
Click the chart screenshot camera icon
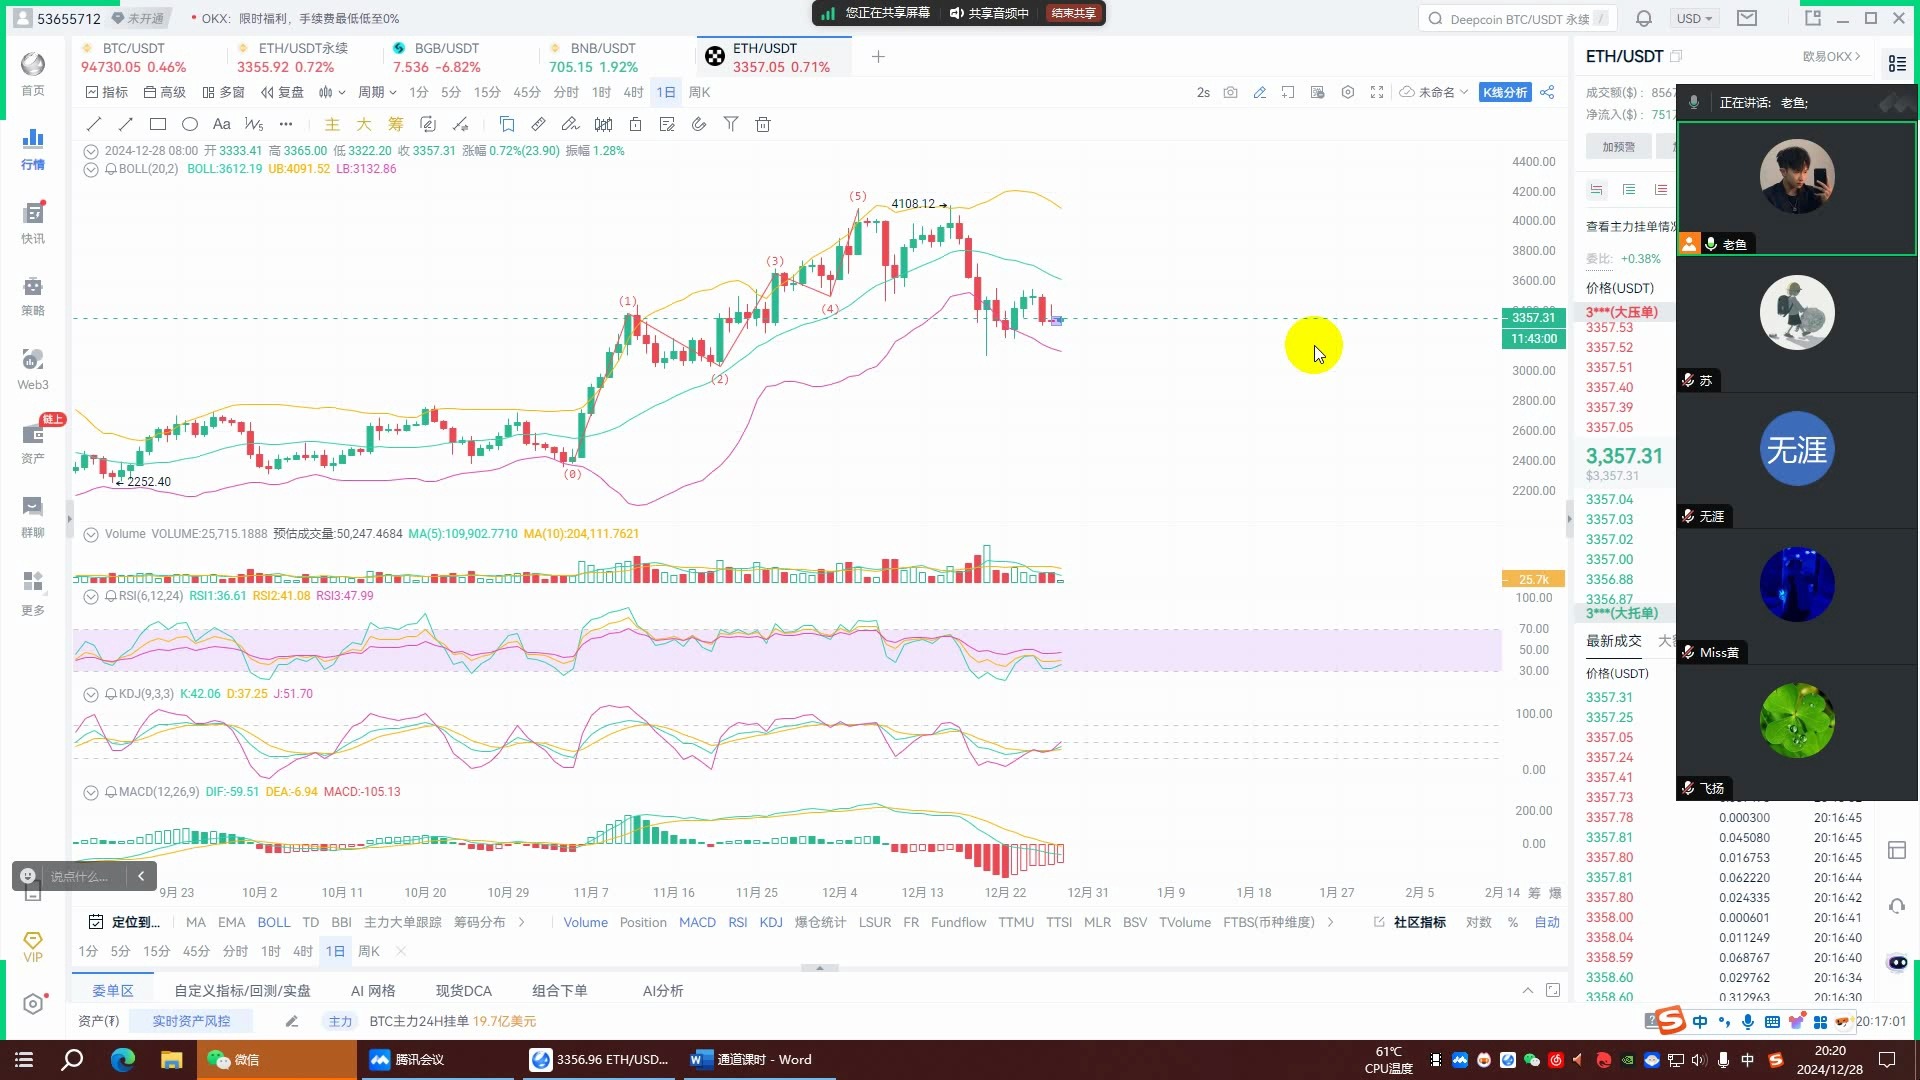point(1231,93)
